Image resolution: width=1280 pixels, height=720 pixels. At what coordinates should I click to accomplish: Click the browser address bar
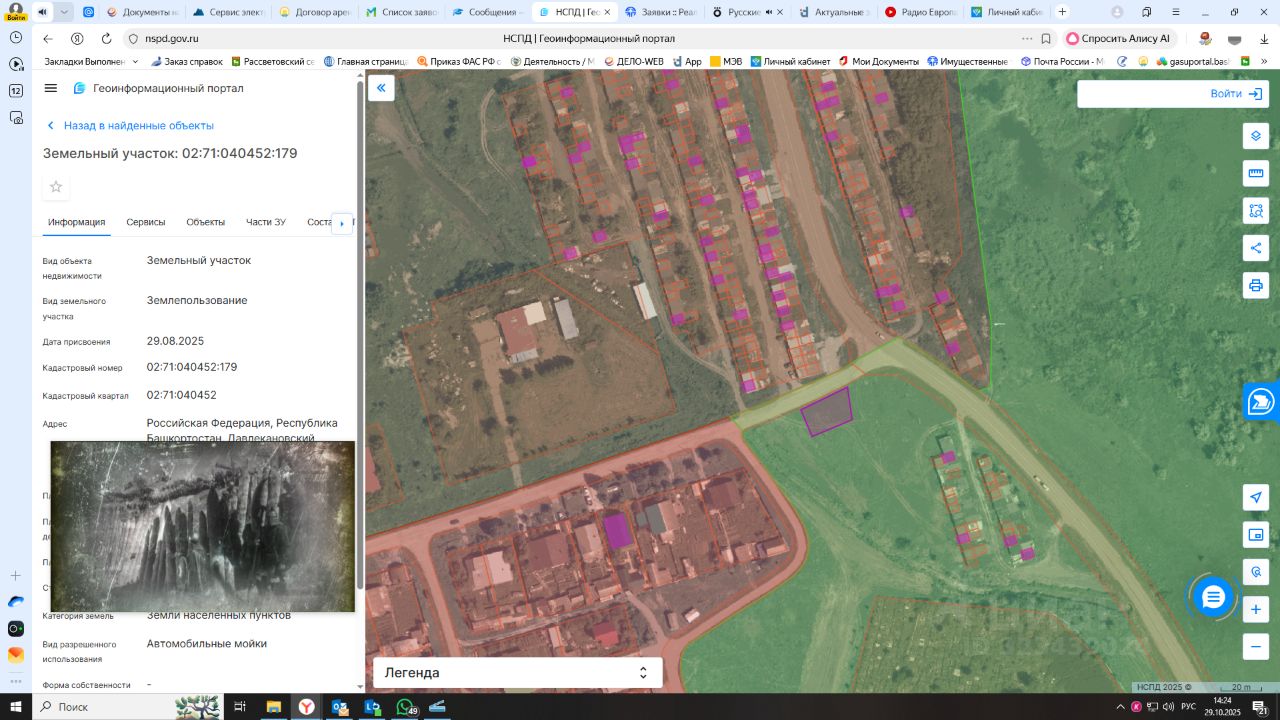[x=590, y=38]
